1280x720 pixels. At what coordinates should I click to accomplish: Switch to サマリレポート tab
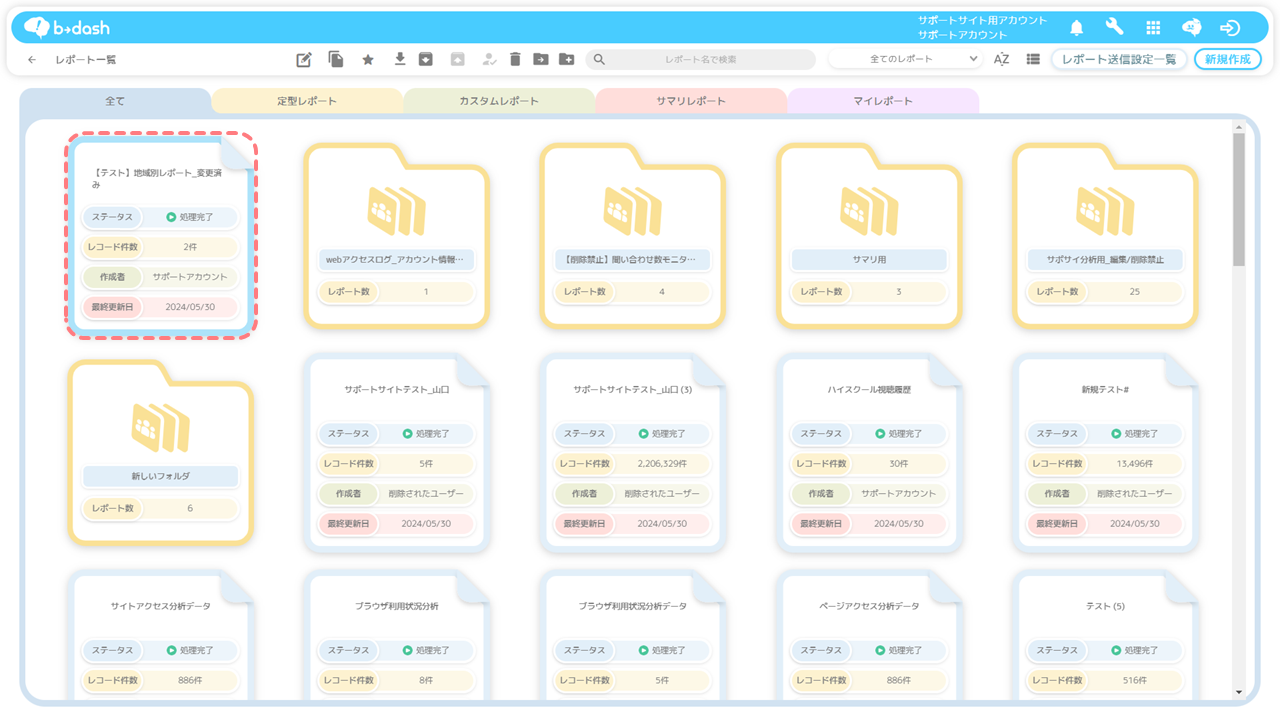(x=691, y=101)
